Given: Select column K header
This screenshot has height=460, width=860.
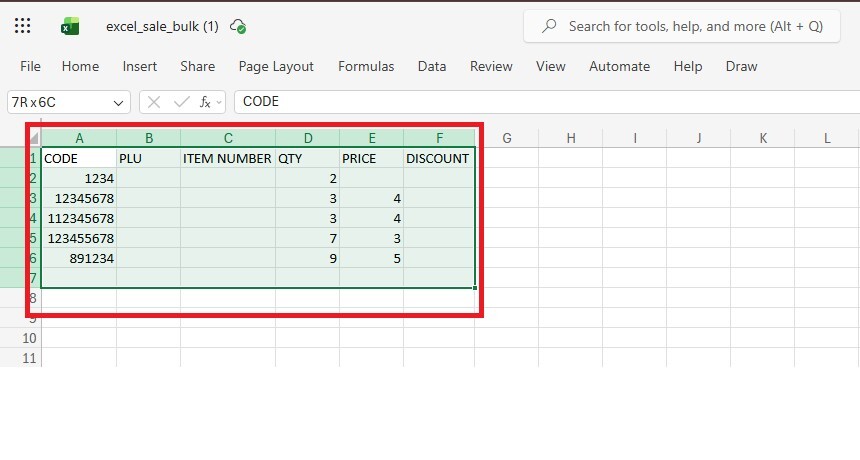Looking at the screenshot, I should coord(763,138).
